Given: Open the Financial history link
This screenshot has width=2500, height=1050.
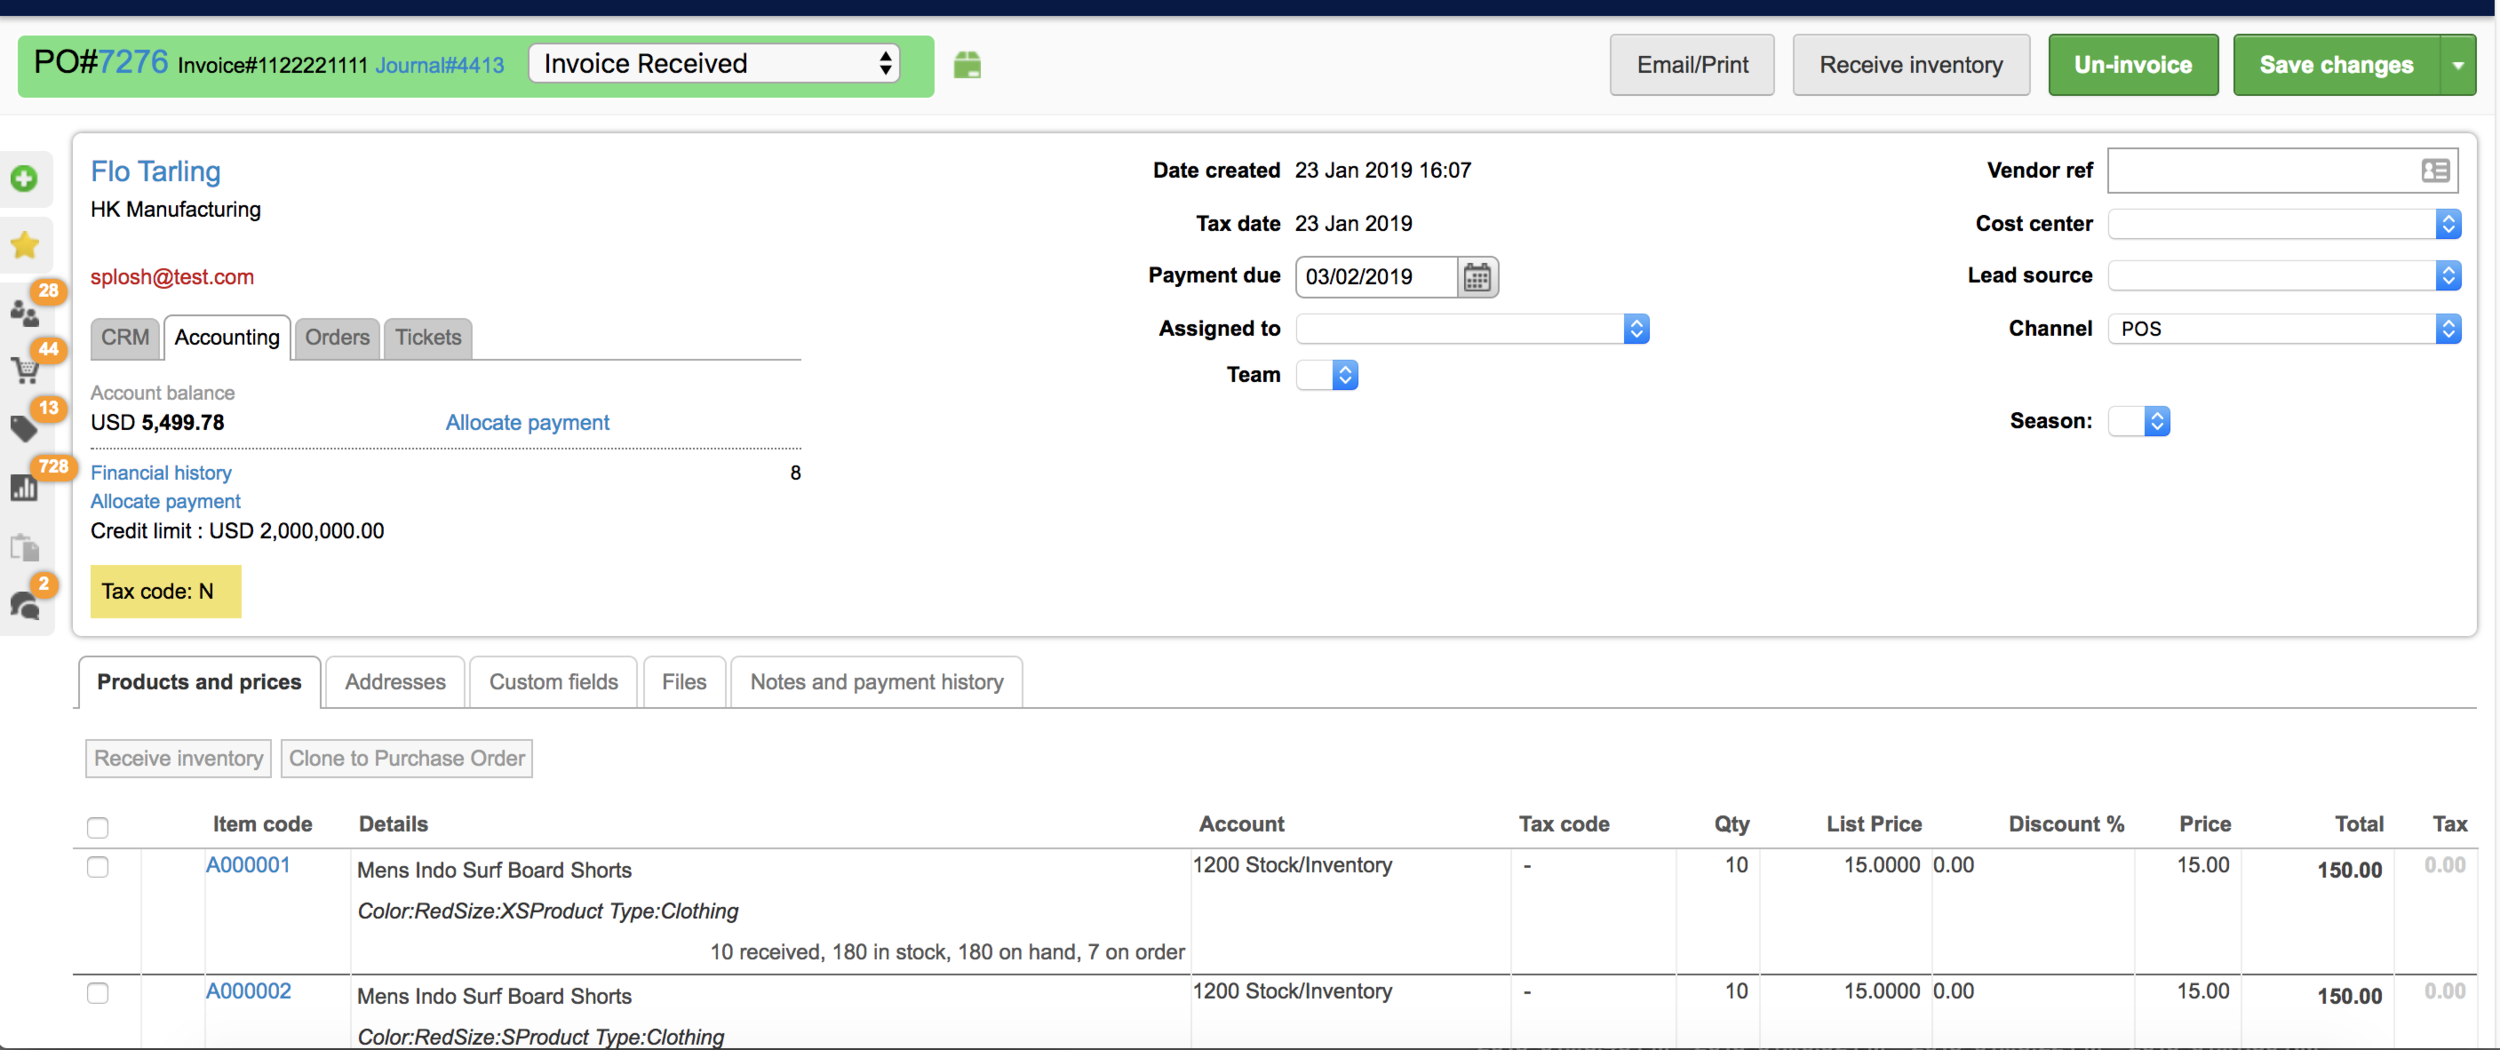Looking at the screenshot, I should pyautogui.click(x=161, y=473).
